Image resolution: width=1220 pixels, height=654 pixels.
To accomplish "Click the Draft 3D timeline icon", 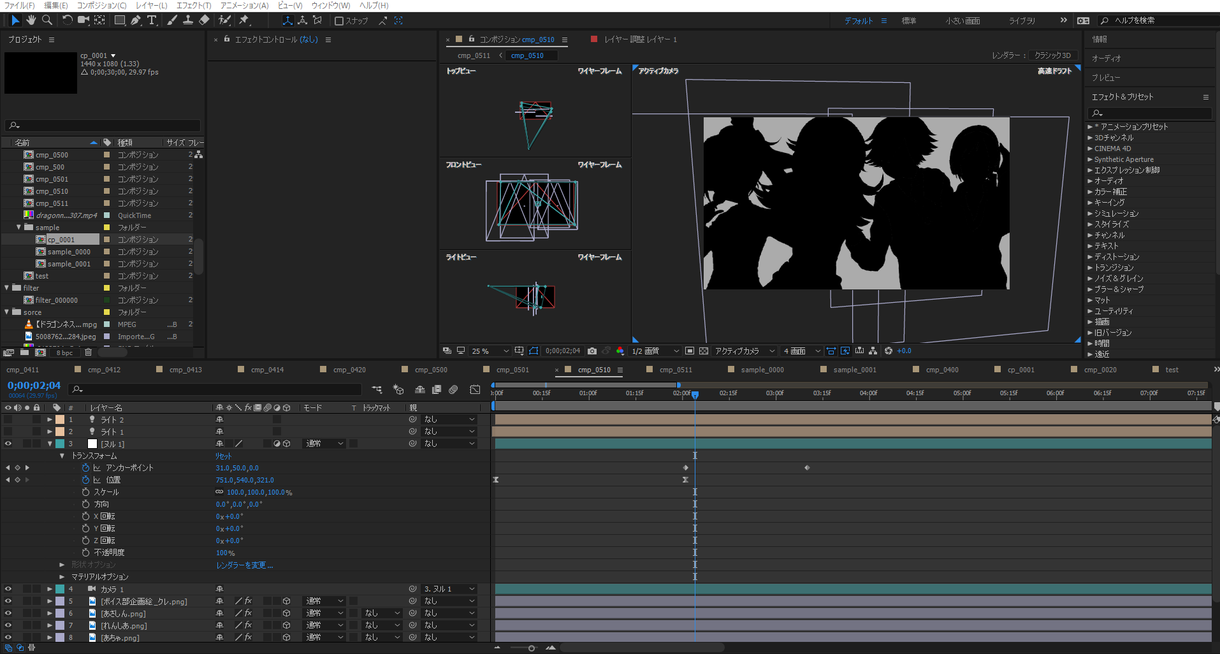I will click(x=398, y=389).
